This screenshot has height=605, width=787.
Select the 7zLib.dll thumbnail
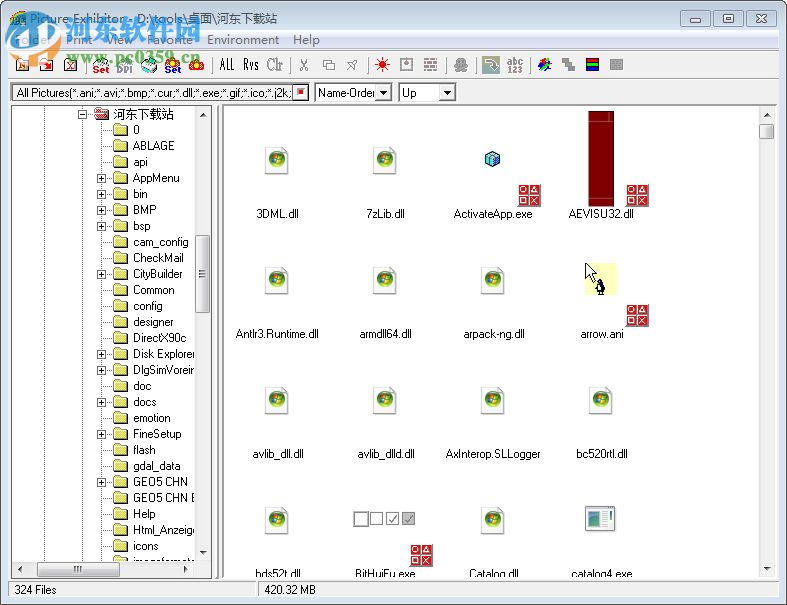385,161
